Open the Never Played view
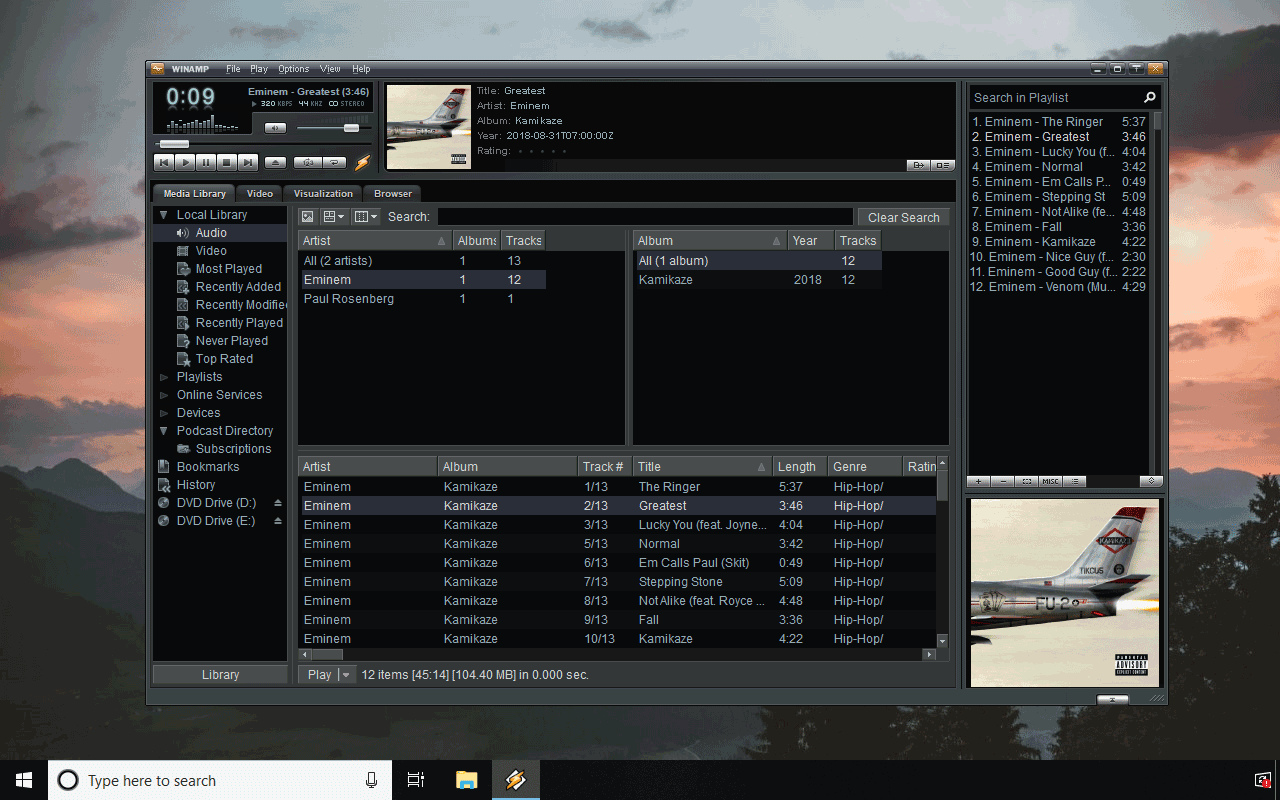1280x800 pixels. click(232, 341)
